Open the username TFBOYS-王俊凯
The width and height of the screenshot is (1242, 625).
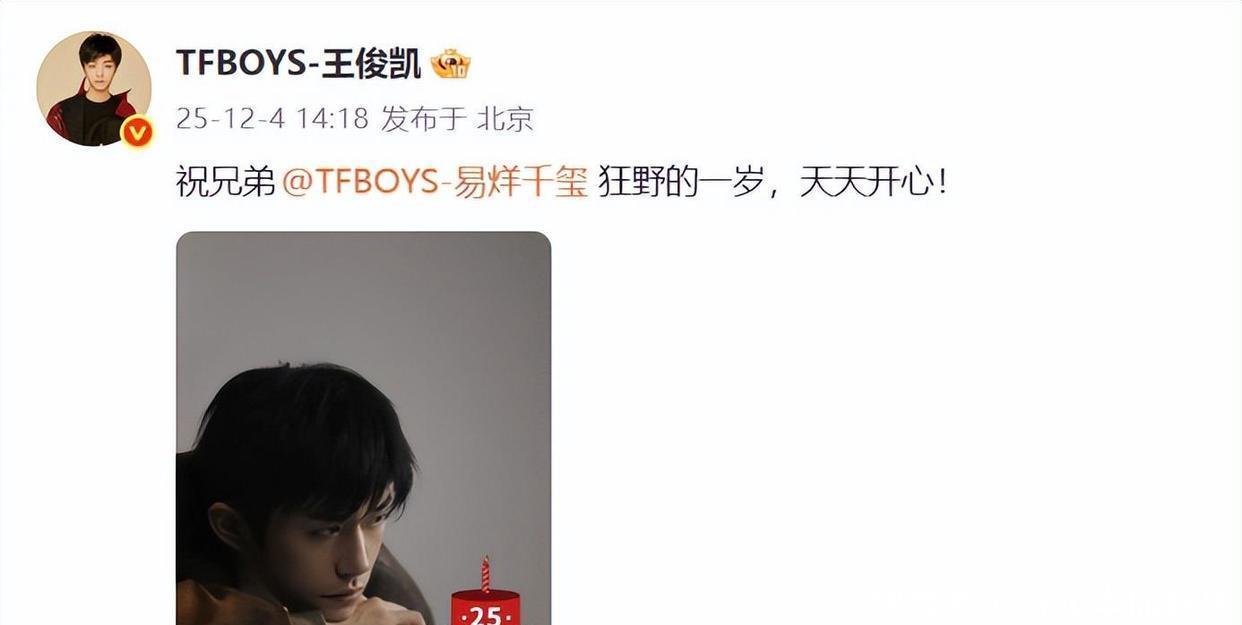pyautogui.click(x=298, y=63)
